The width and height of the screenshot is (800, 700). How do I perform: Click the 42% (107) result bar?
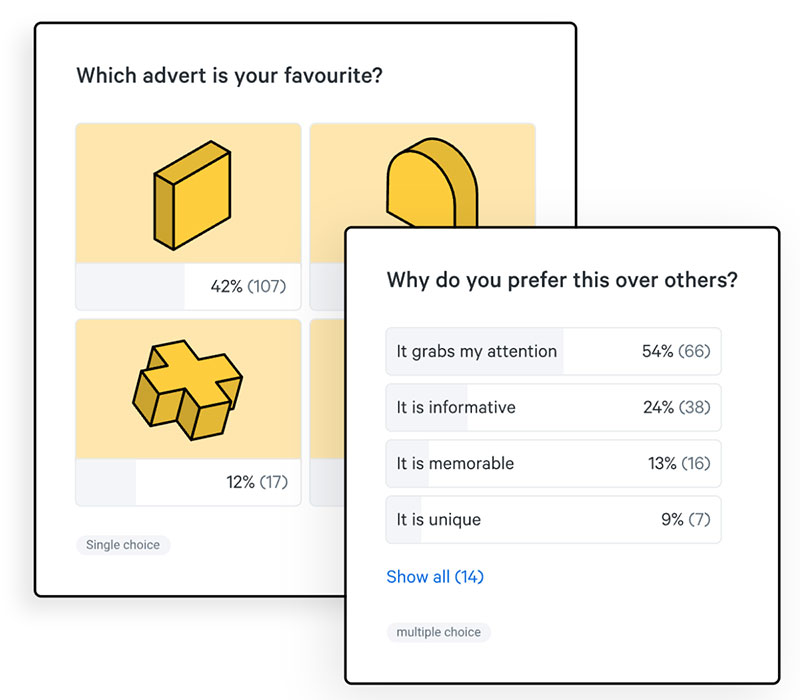188,287
